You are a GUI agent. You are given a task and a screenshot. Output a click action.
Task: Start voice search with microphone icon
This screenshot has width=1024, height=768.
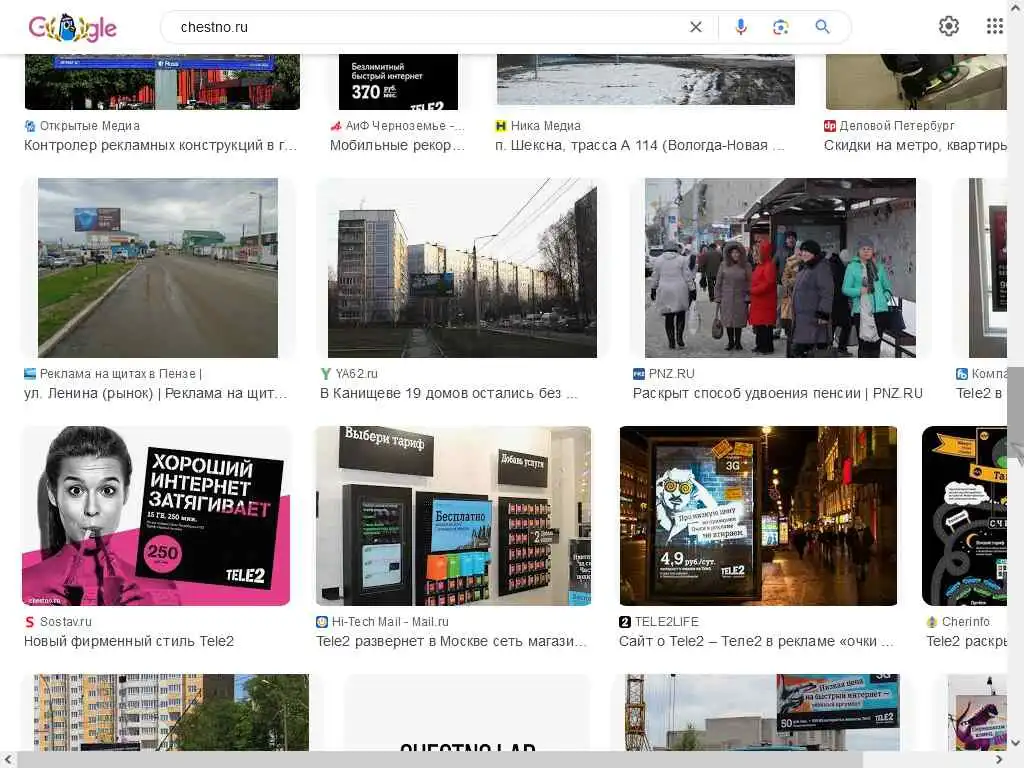[x=741, y=27]
